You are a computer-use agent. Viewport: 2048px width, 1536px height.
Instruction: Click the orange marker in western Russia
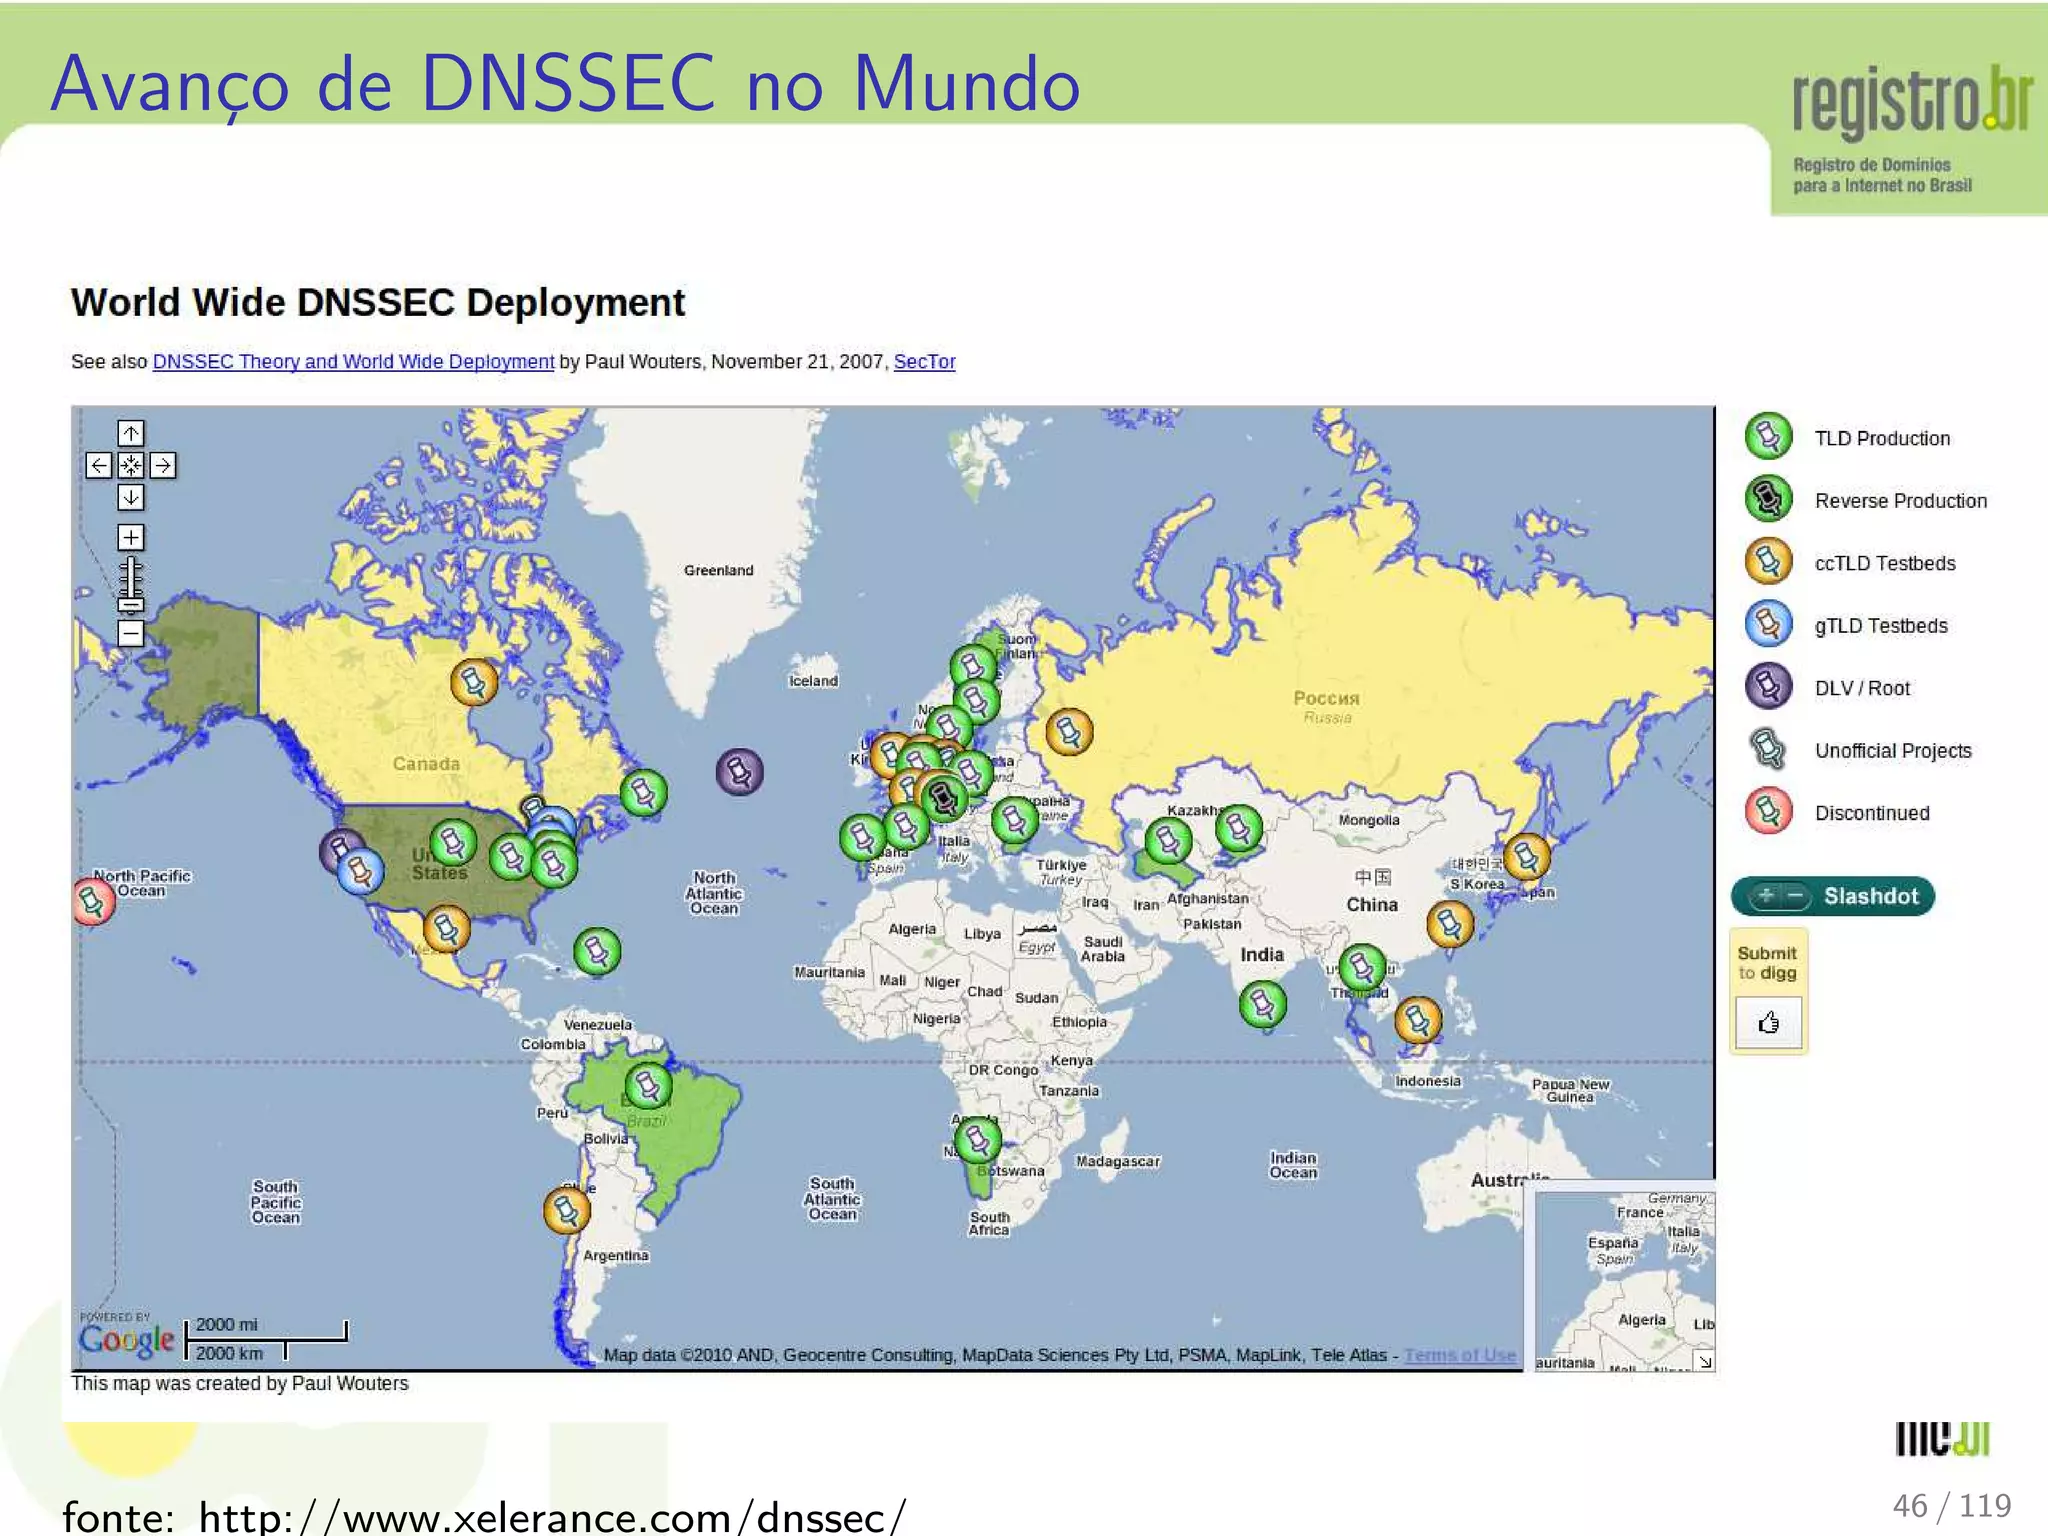(x=1069, y=733)
